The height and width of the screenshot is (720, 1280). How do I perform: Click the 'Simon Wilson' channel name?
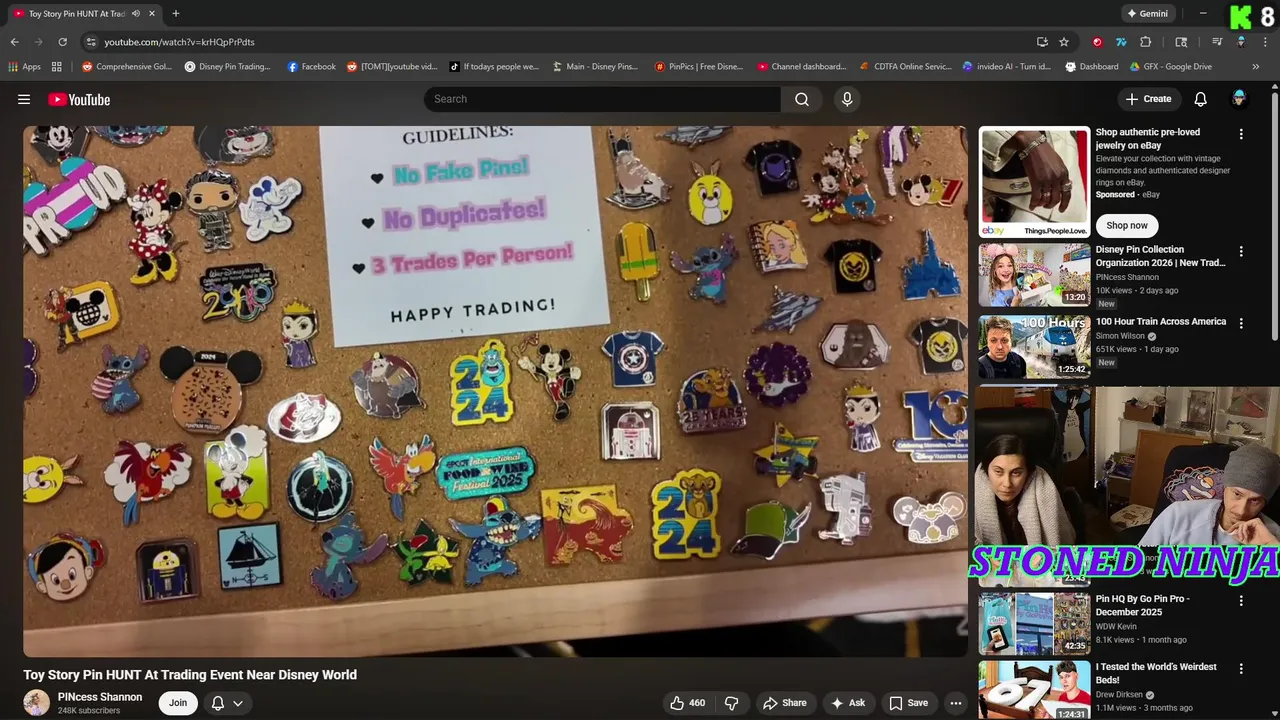pyautogui.click(x=1120, y=336)
